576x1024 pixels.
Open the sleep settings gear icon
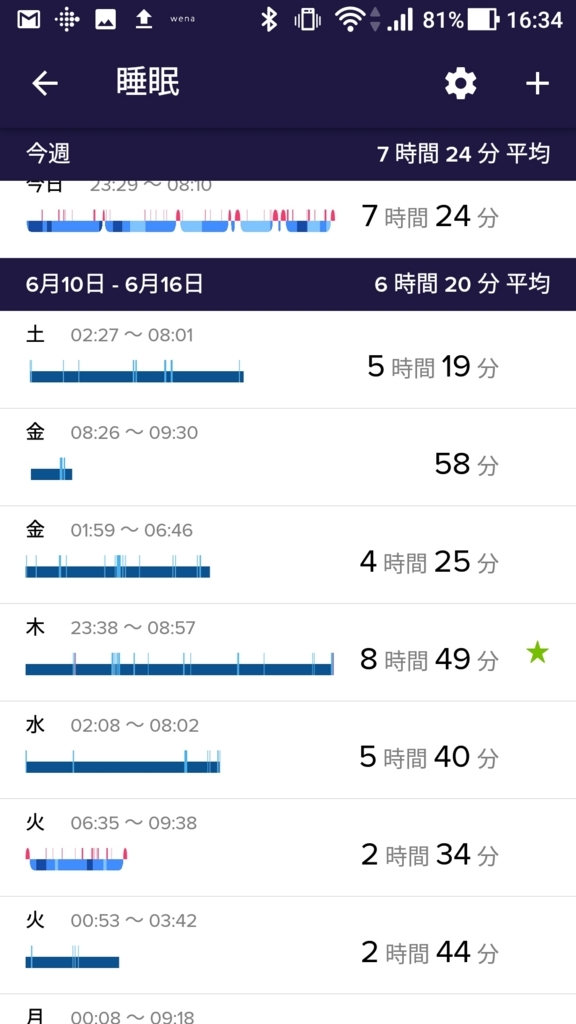459,84
